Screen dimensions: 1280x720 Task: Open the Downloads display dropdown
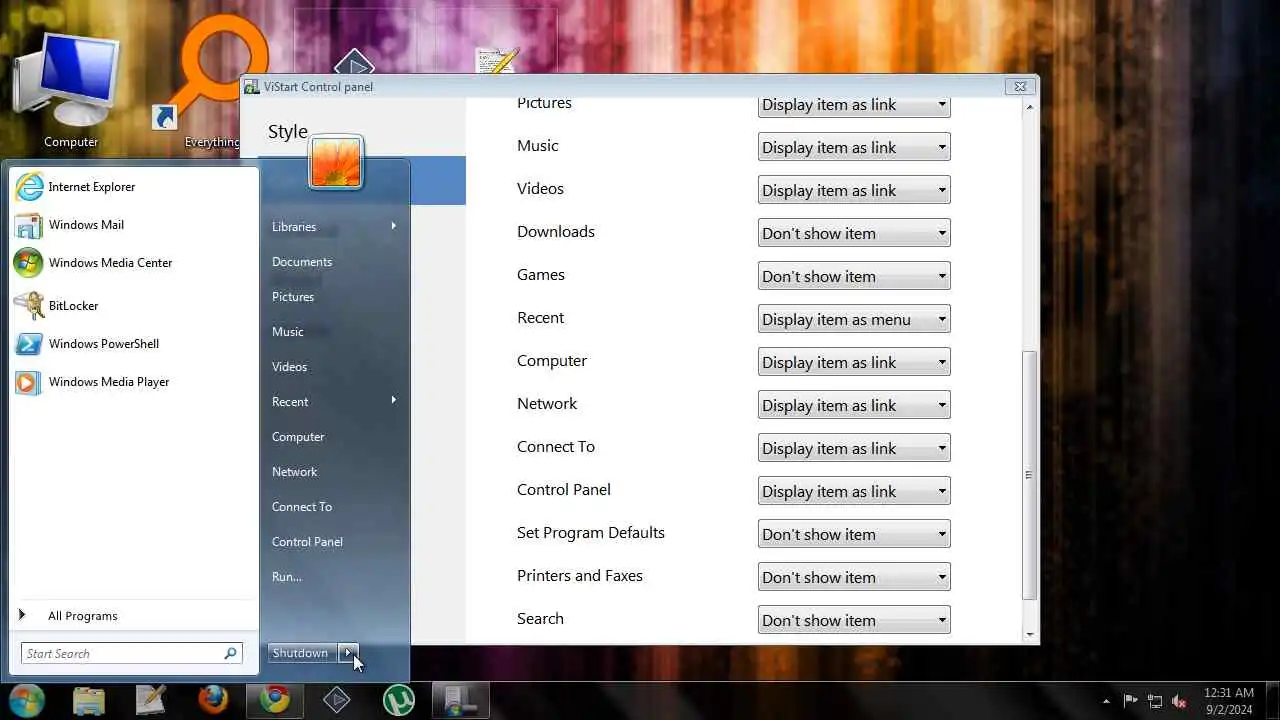pyautogui.click(x=854, y=233)
